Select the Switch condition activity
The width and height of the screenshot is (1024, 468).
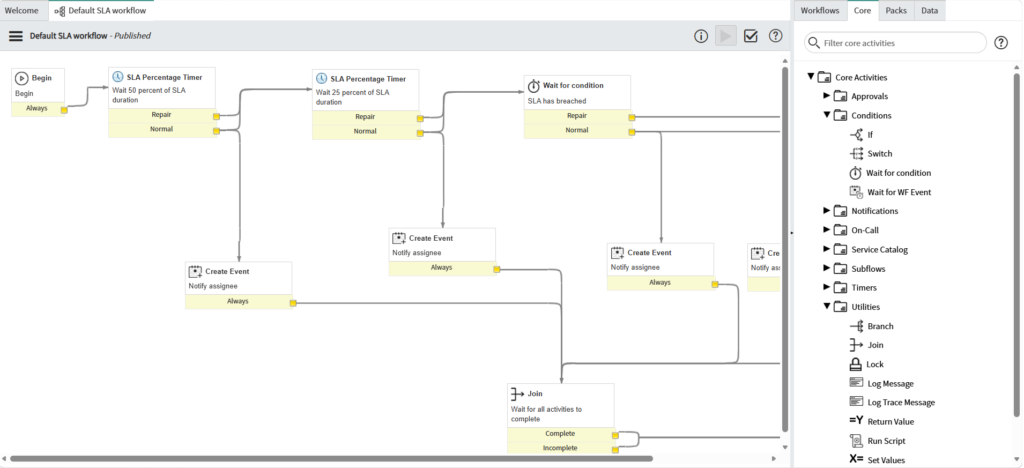[879, 154]
